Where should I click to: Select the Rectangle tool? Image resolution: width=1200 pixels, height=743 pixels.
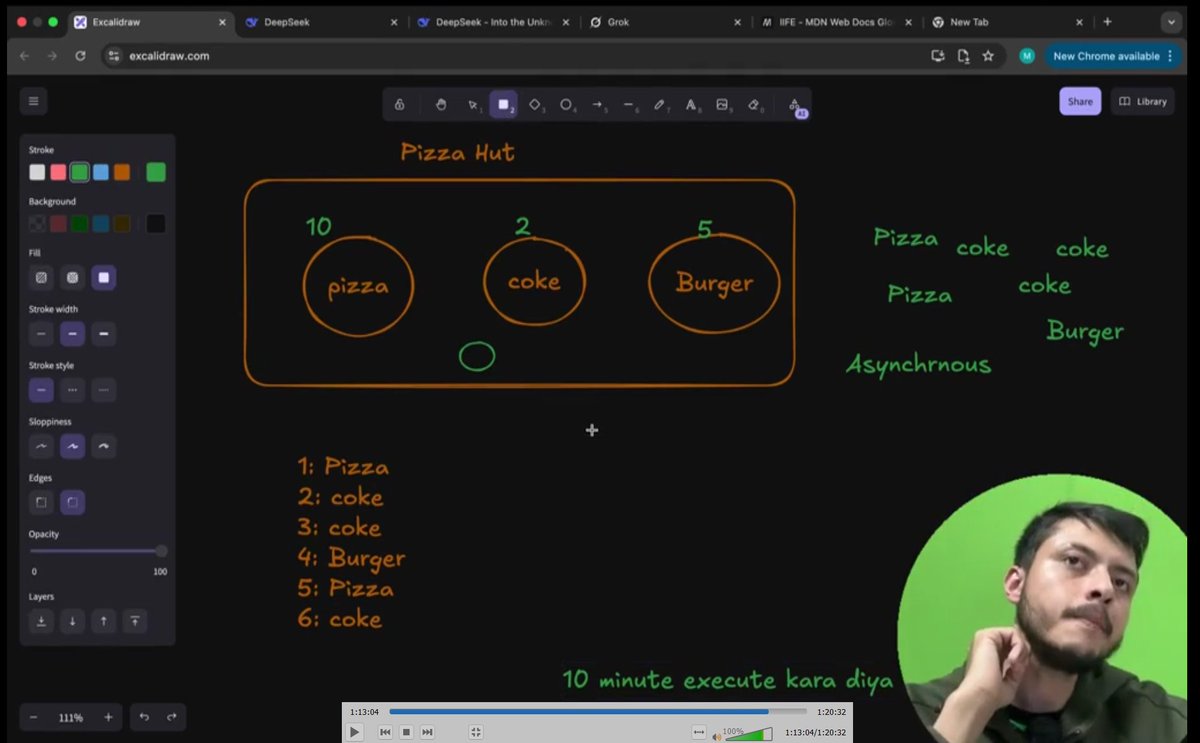tap(504, 104)
